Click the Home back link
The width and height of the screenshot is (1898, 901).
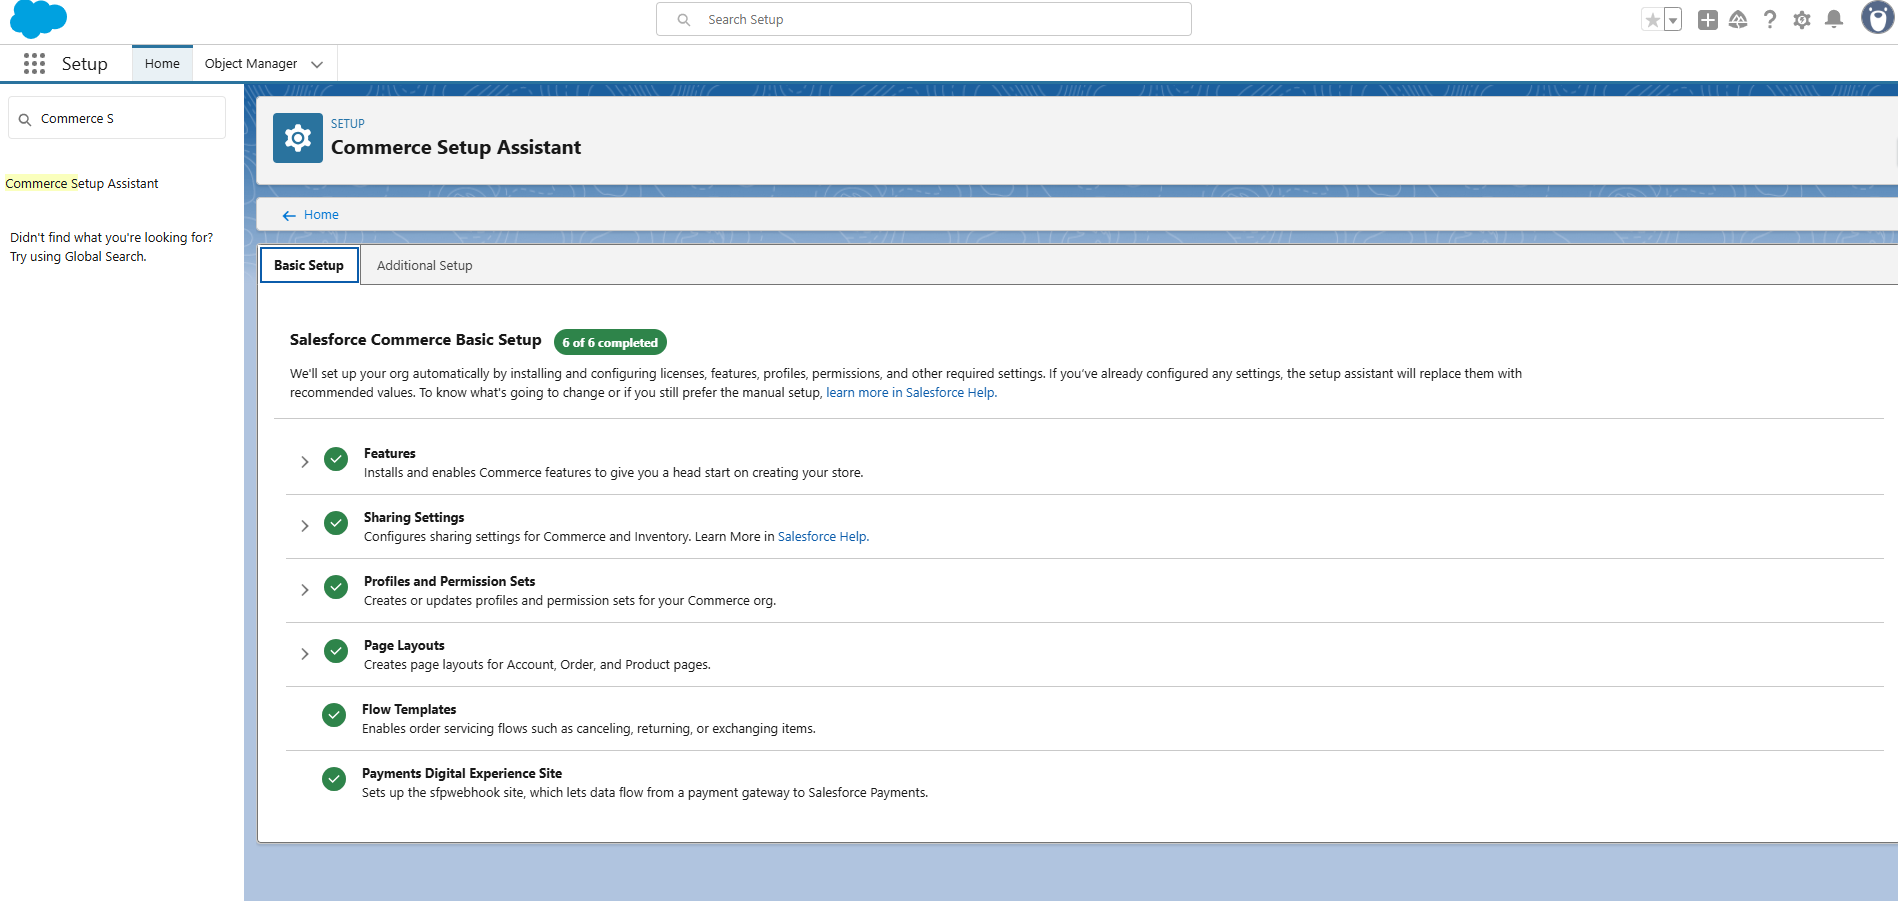tap(320, 215)
